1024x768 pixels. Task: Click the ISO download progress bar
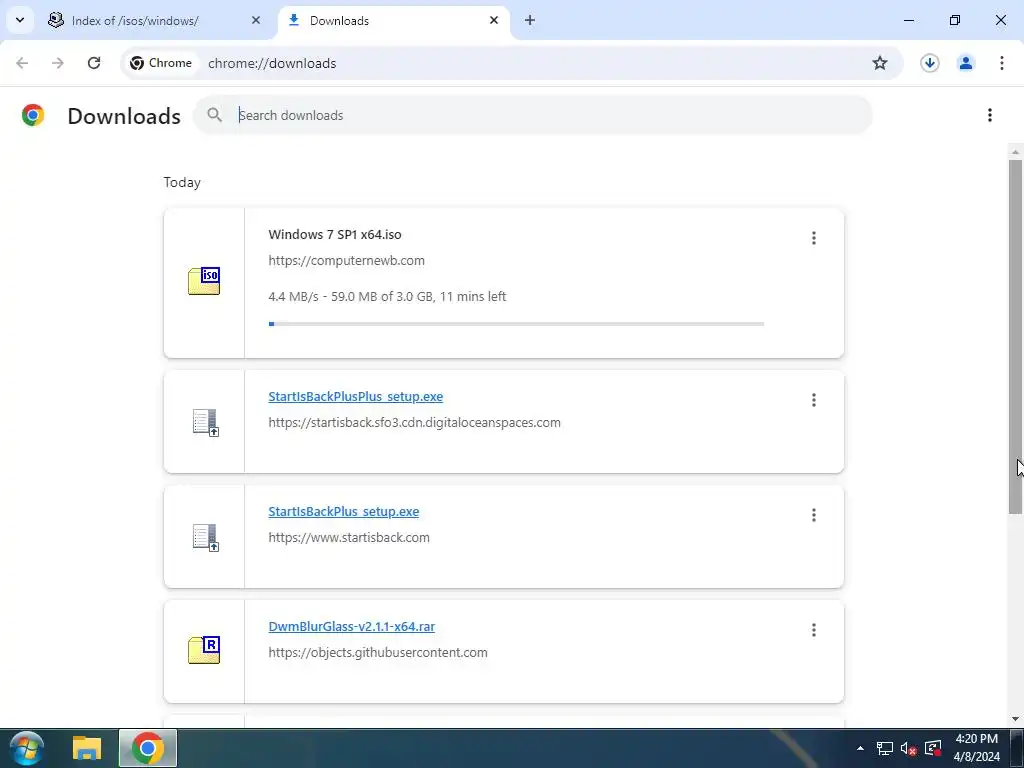516,324
